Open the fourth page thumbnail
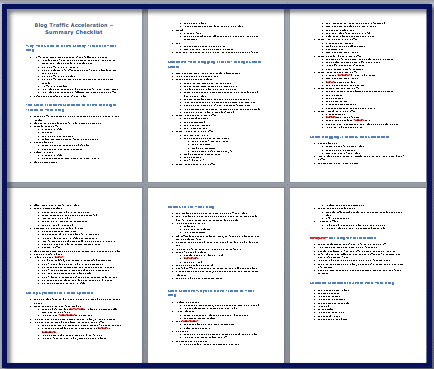 tap(75, 275)
